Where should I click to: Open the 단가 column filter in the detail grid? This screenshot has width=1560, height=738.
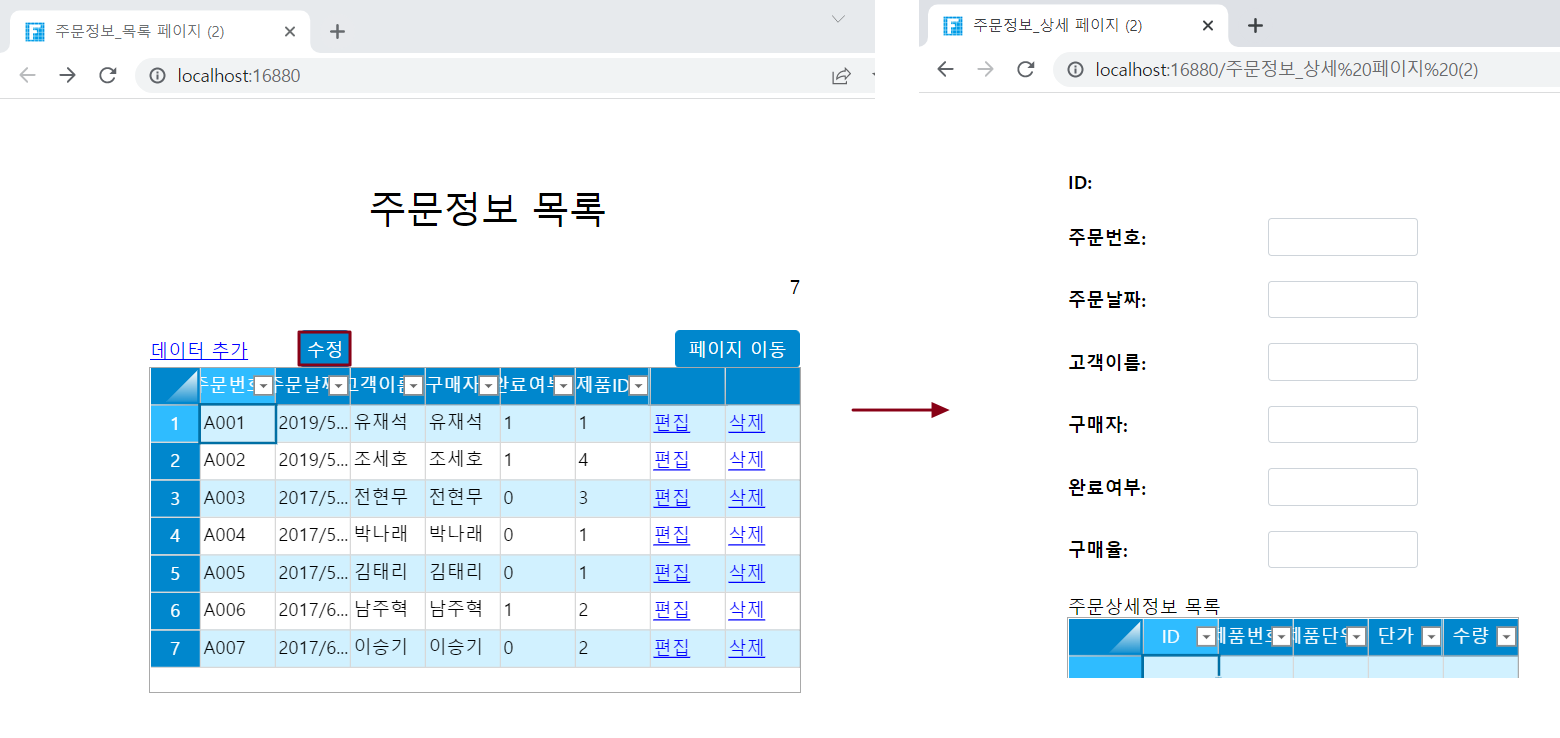(1431, 637)
